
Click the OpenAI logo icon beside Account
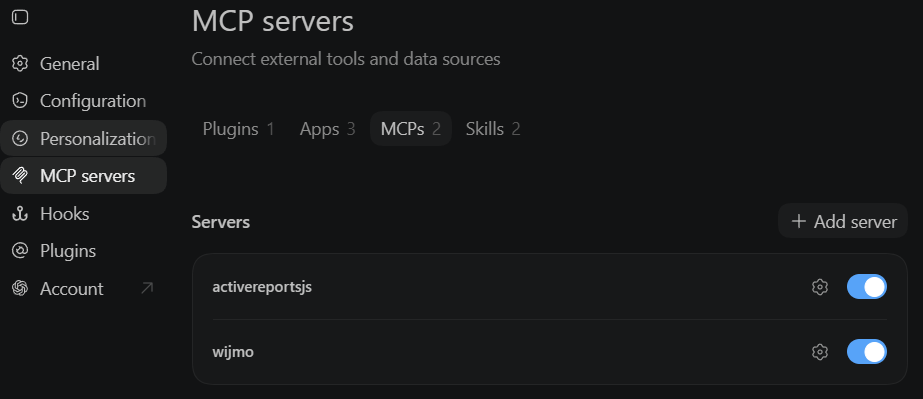point(20,288)
